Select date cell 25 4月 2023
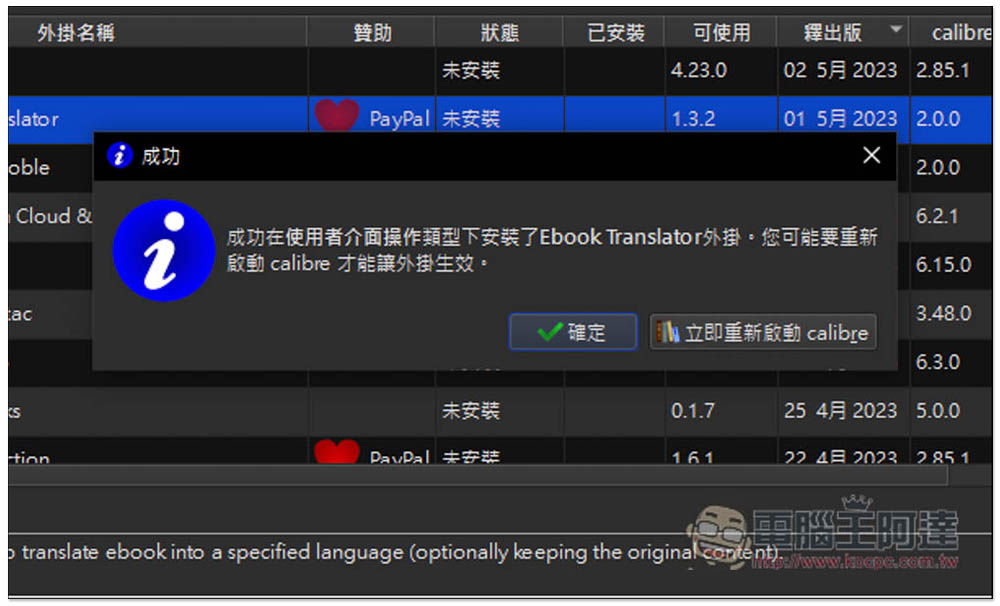1000x606 pixels. click(x=843, y=411)
